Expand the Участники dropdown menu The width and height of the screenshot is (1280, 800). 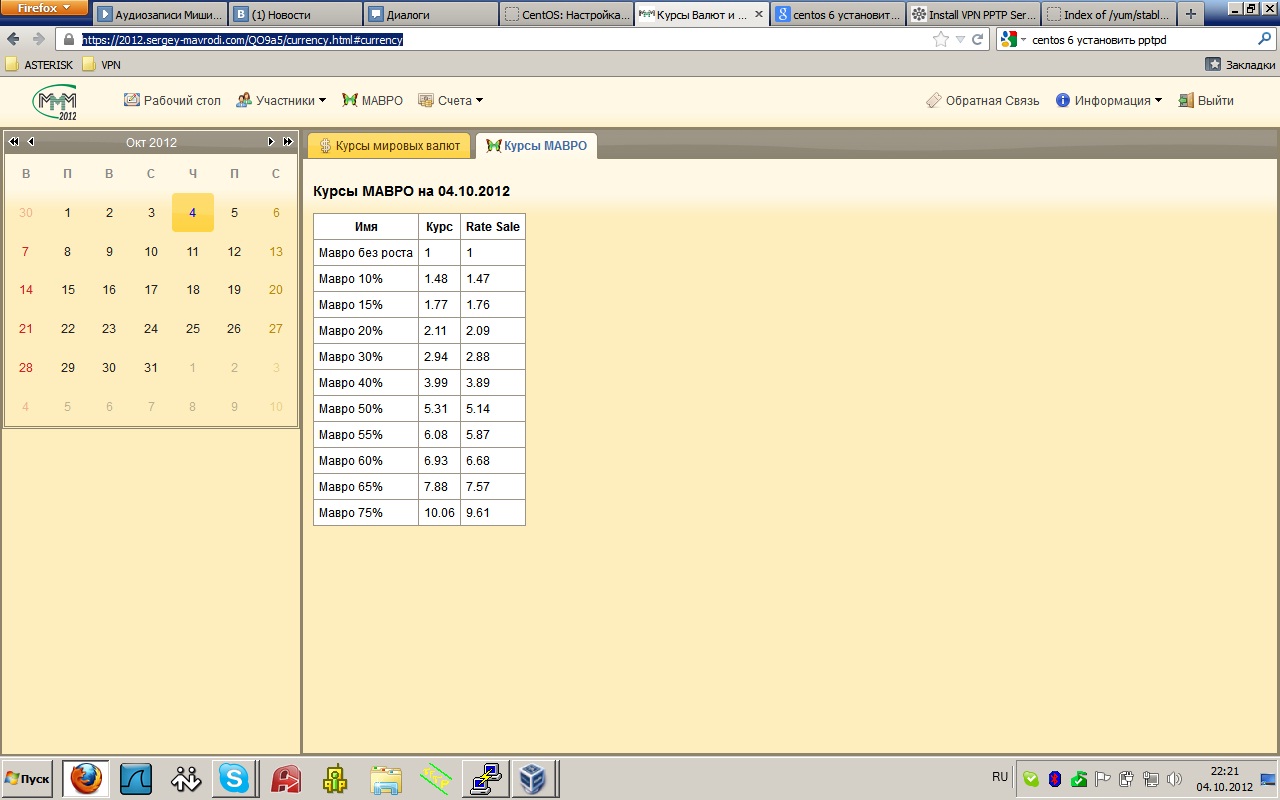click(282, 100)
